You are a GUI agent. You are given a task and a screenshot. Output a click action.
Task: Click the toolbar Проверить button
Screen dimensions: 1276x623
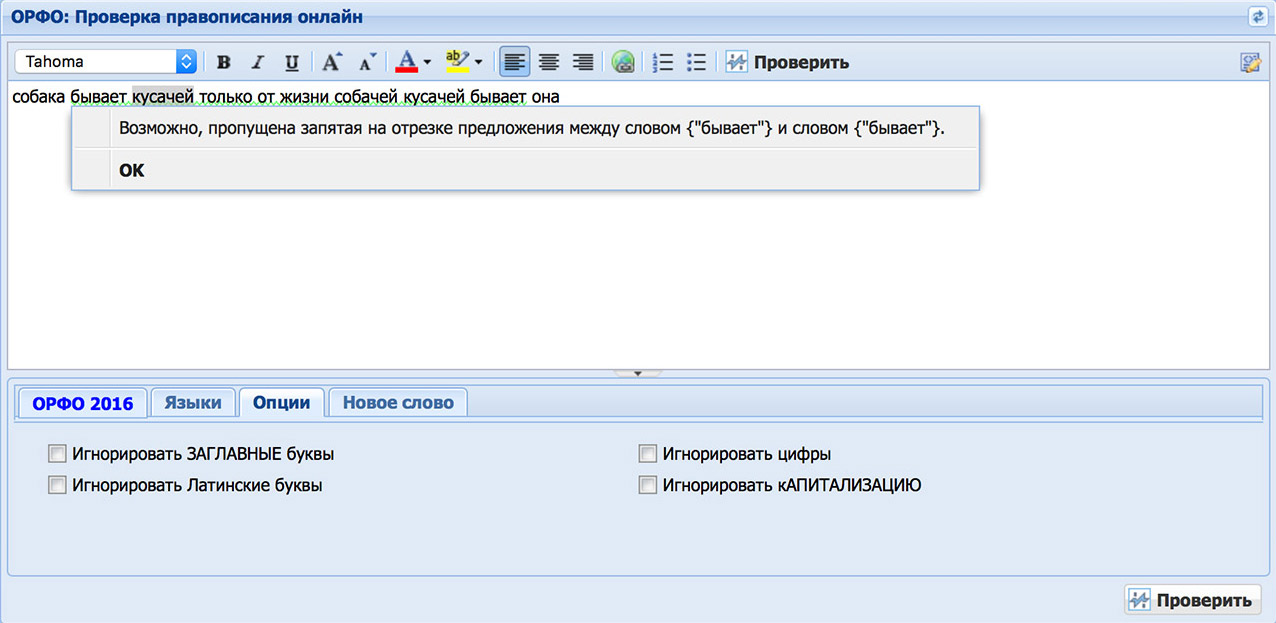point(787,62)
